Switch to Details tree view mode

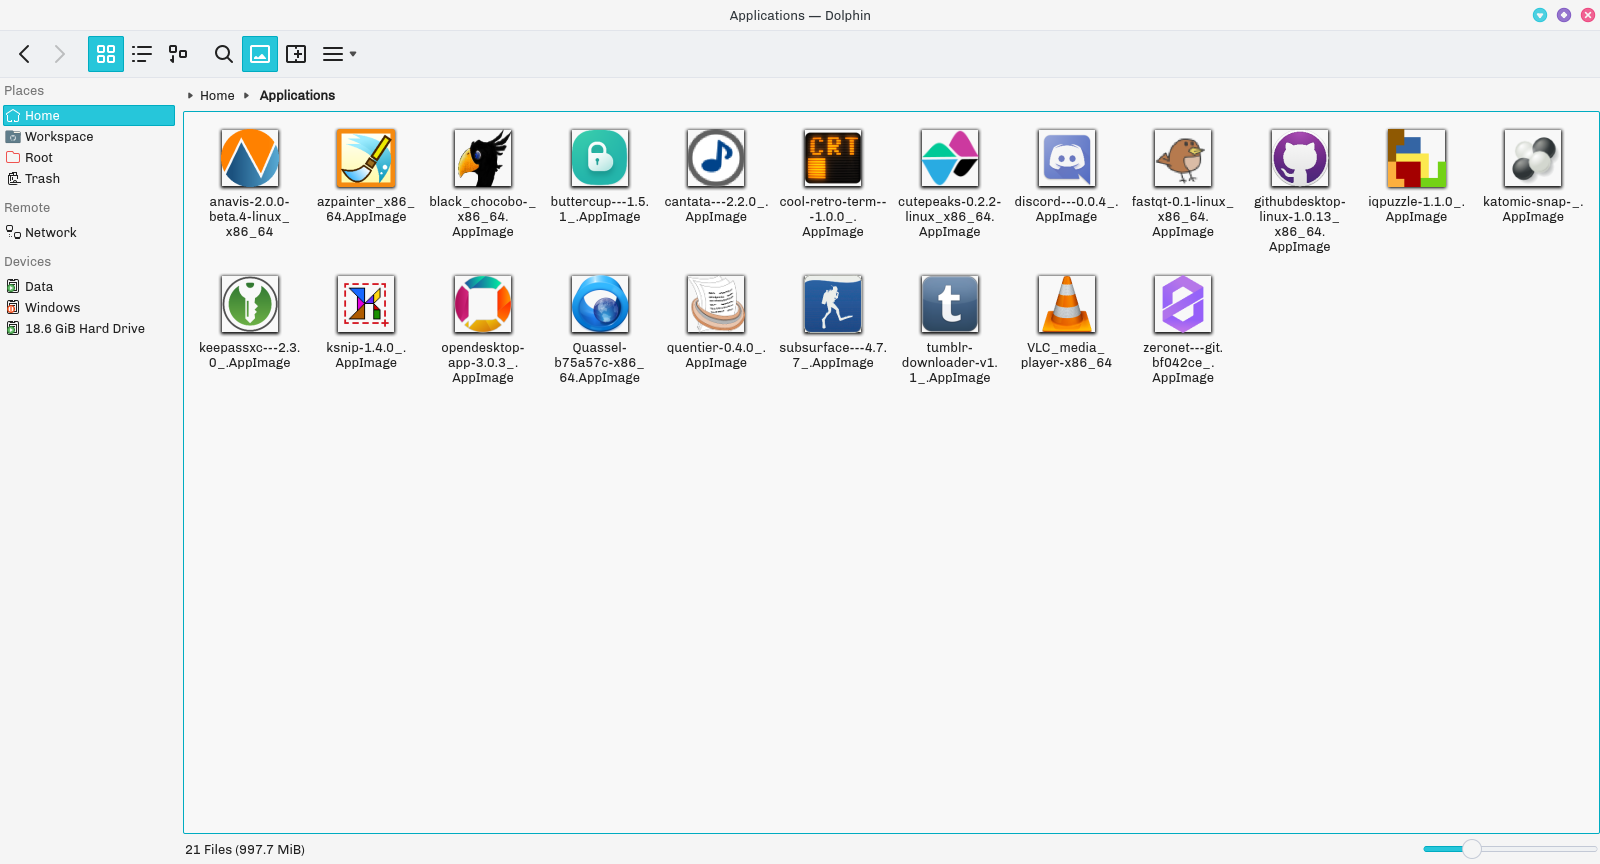(178, 54)
